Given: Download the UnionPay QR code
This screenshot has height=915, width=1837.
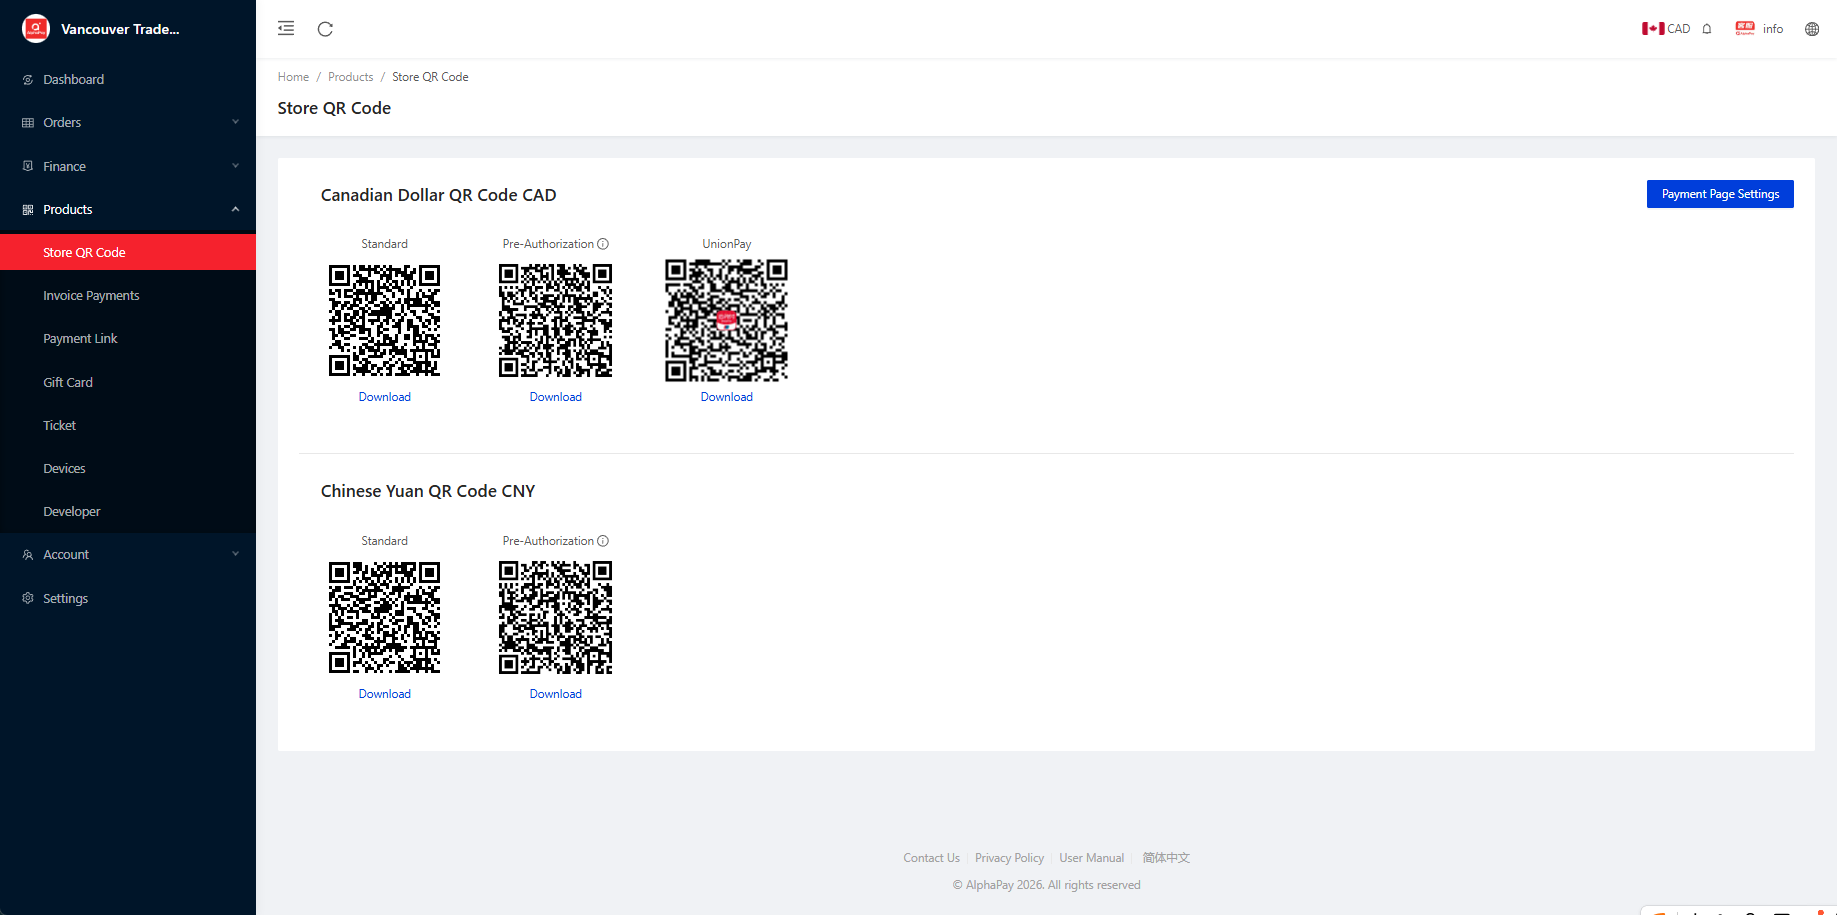Looking at the screenshot, I should pyautogui.click(x=726, y=397).
